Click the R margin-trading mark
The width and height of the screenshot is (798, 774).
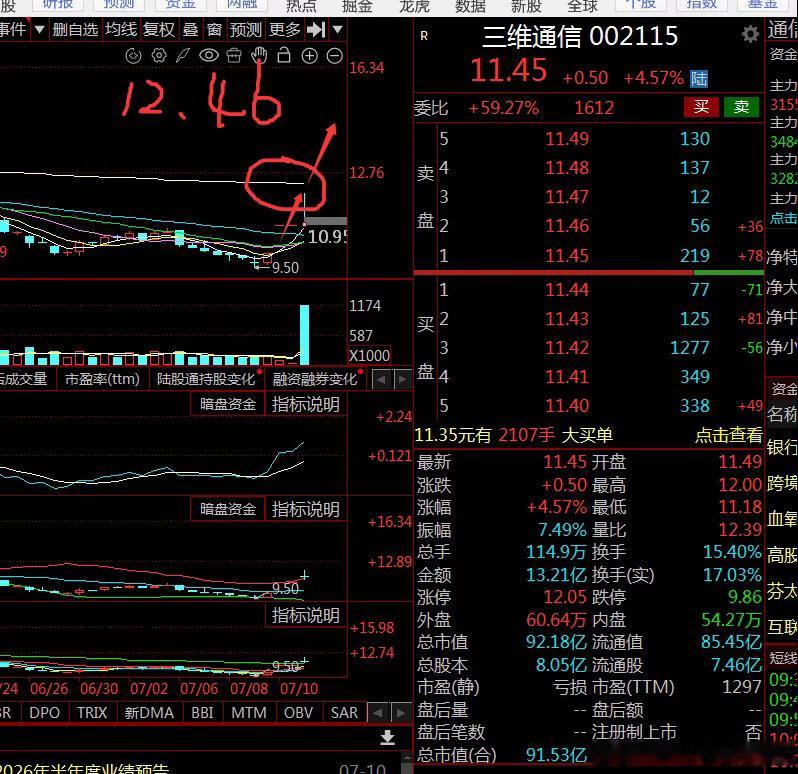pyautogui.click(x=424, y=36)
